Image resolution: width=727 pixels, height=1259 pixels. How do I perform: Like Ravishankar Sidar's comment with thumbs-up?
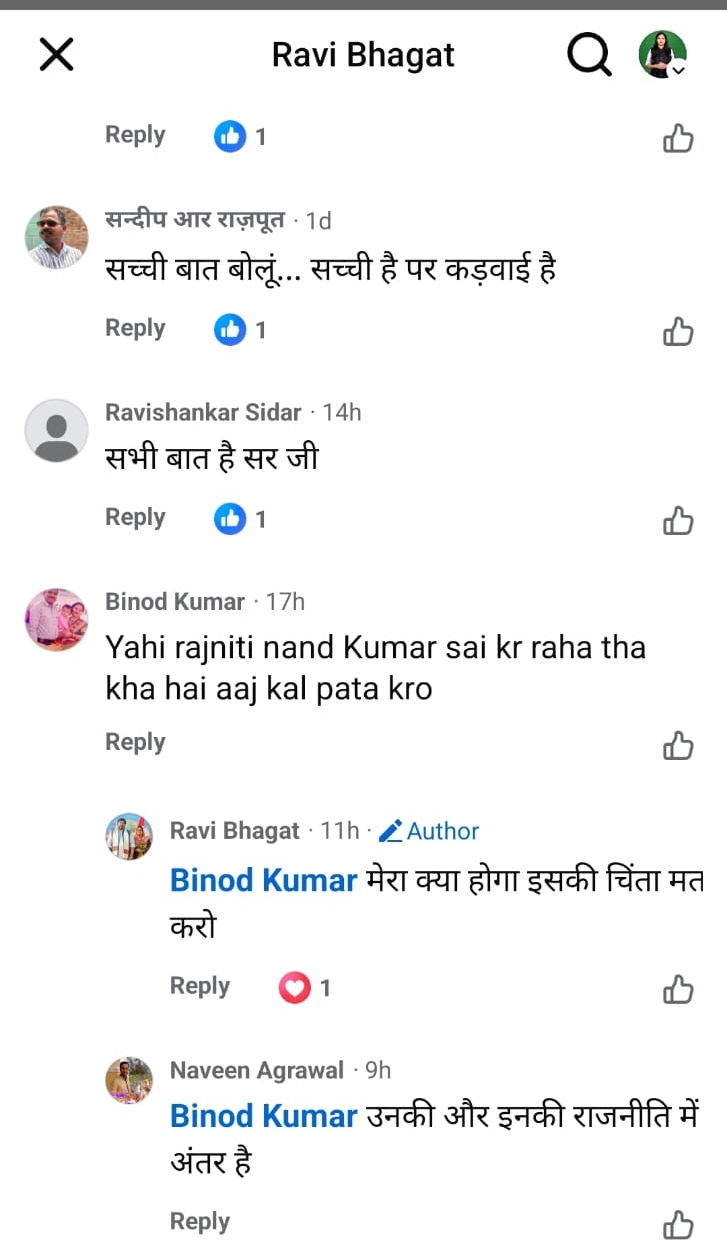pyautogui.click(x=678, y=520)
